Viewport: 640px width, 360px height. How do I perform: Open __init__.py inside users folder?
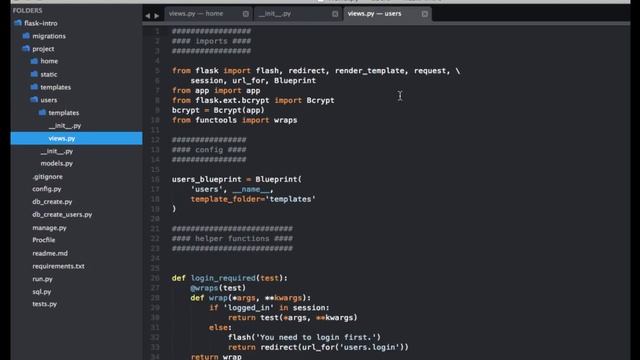point(65,126)
